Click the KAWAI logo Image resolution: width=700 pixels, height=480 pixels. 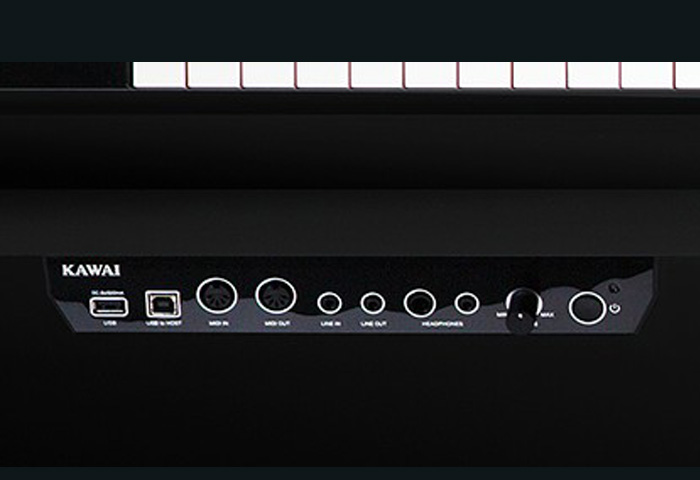tap(91, 271)
